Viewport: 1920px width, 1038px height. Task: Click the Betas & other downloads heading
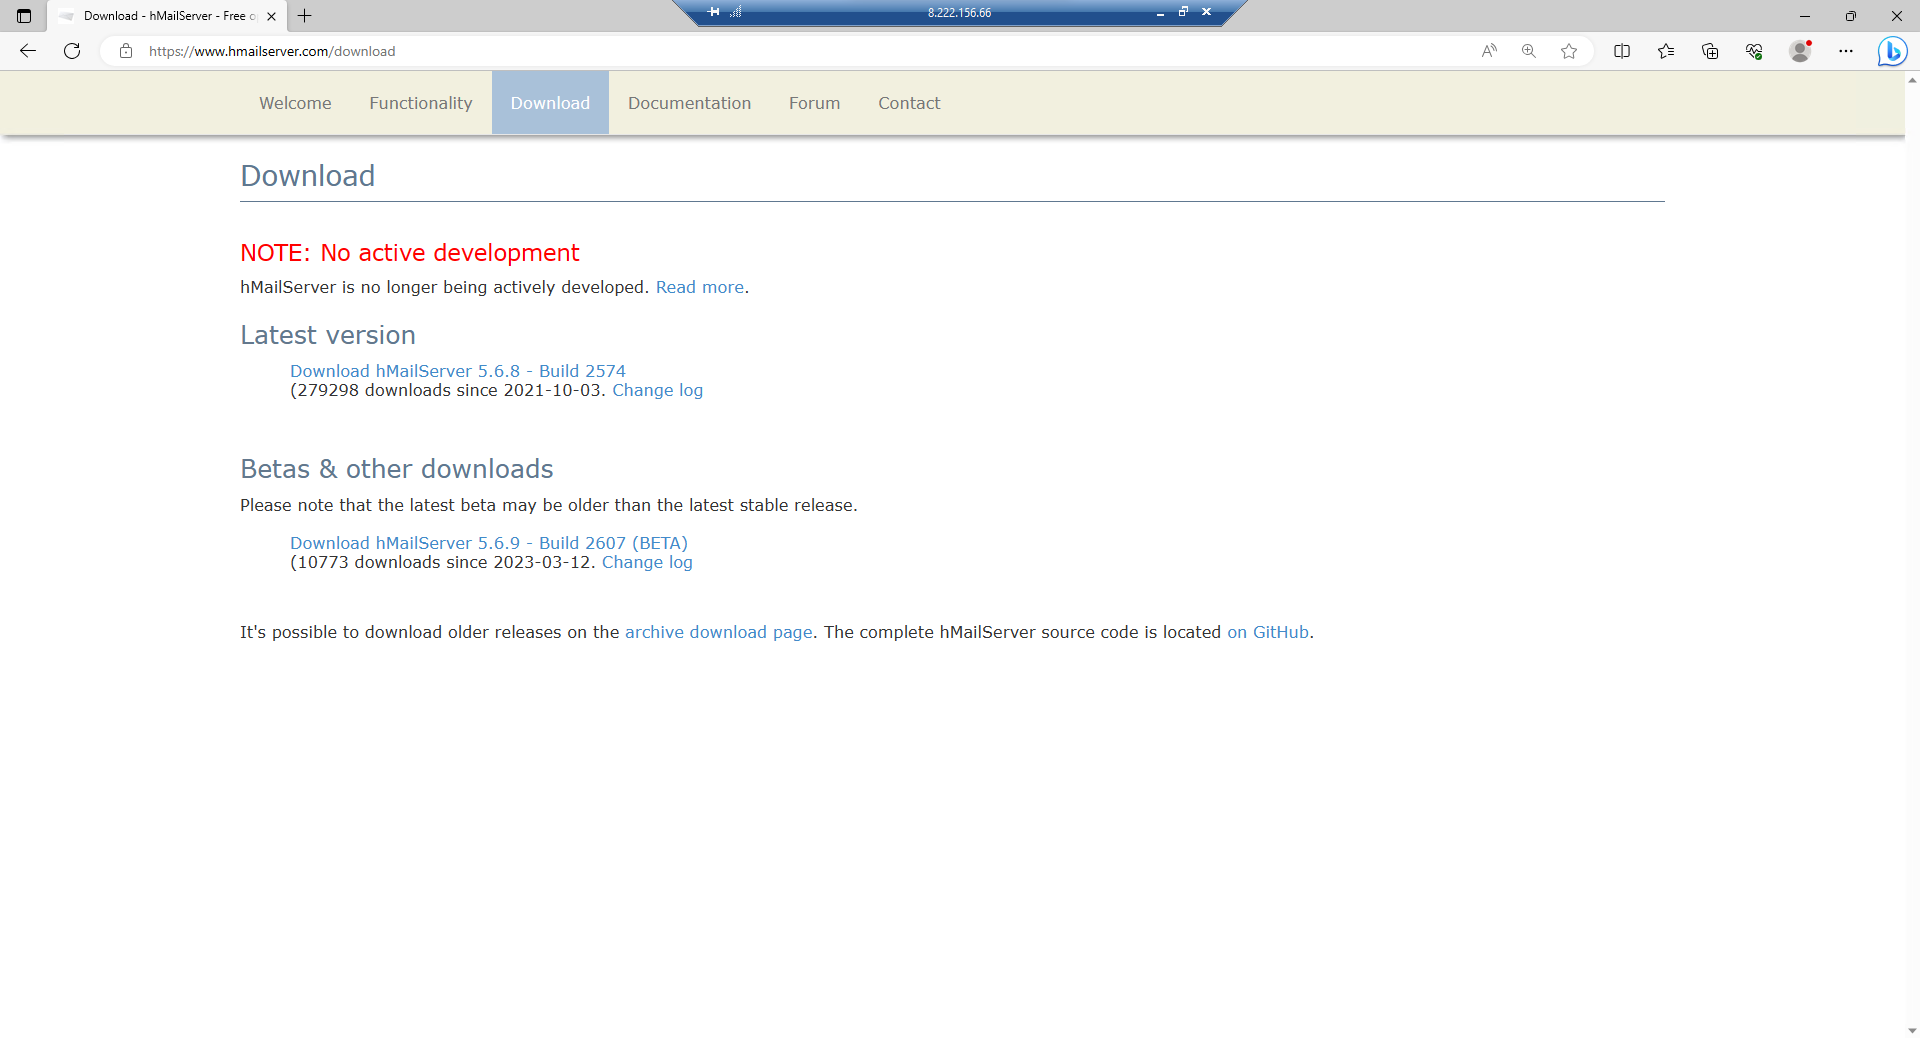pyautogui.click(x=397, y=469)
